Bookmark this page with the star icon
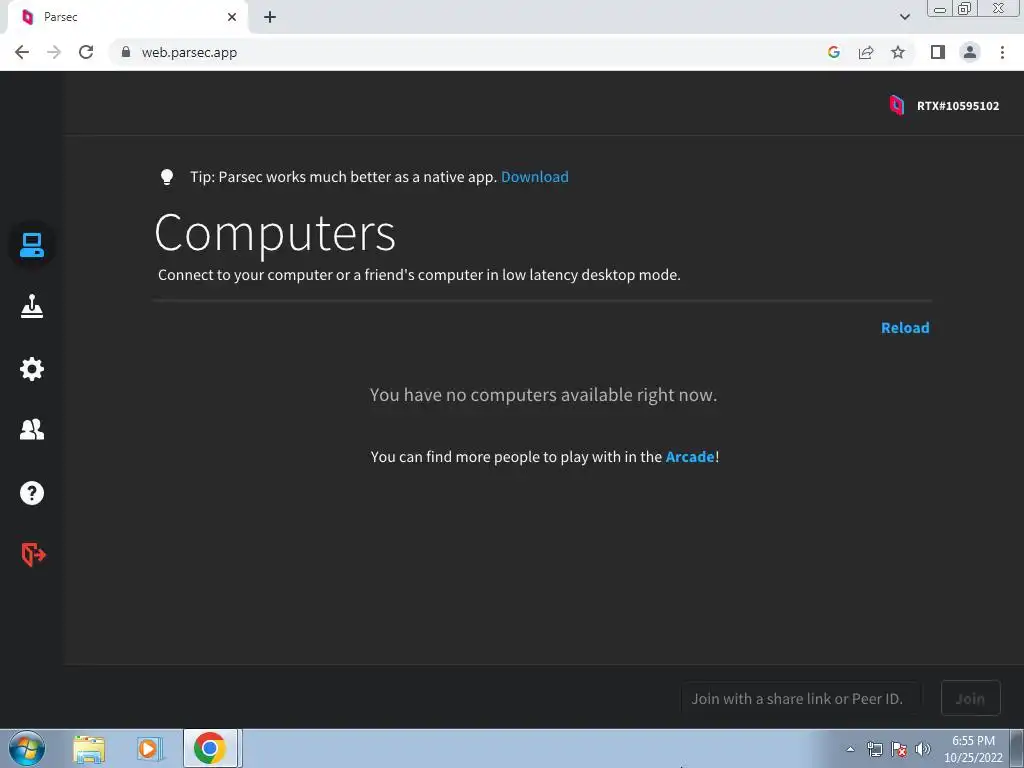The height and width of the screenshot is (768, 1024). [x=898, y=52]
